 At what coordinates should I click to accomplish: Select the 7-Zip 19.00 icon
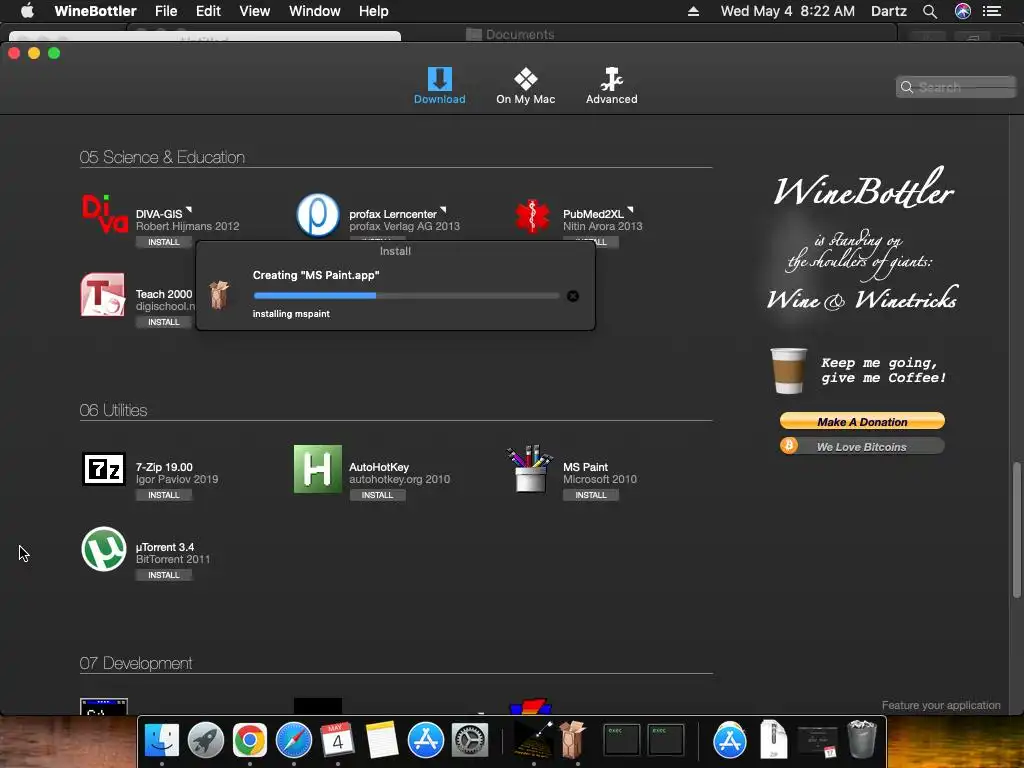[104, 469]
